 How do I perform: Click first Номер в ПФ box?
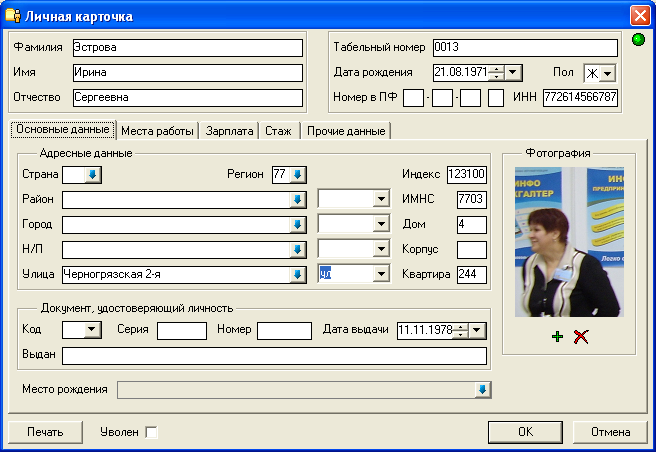[413, 98]
